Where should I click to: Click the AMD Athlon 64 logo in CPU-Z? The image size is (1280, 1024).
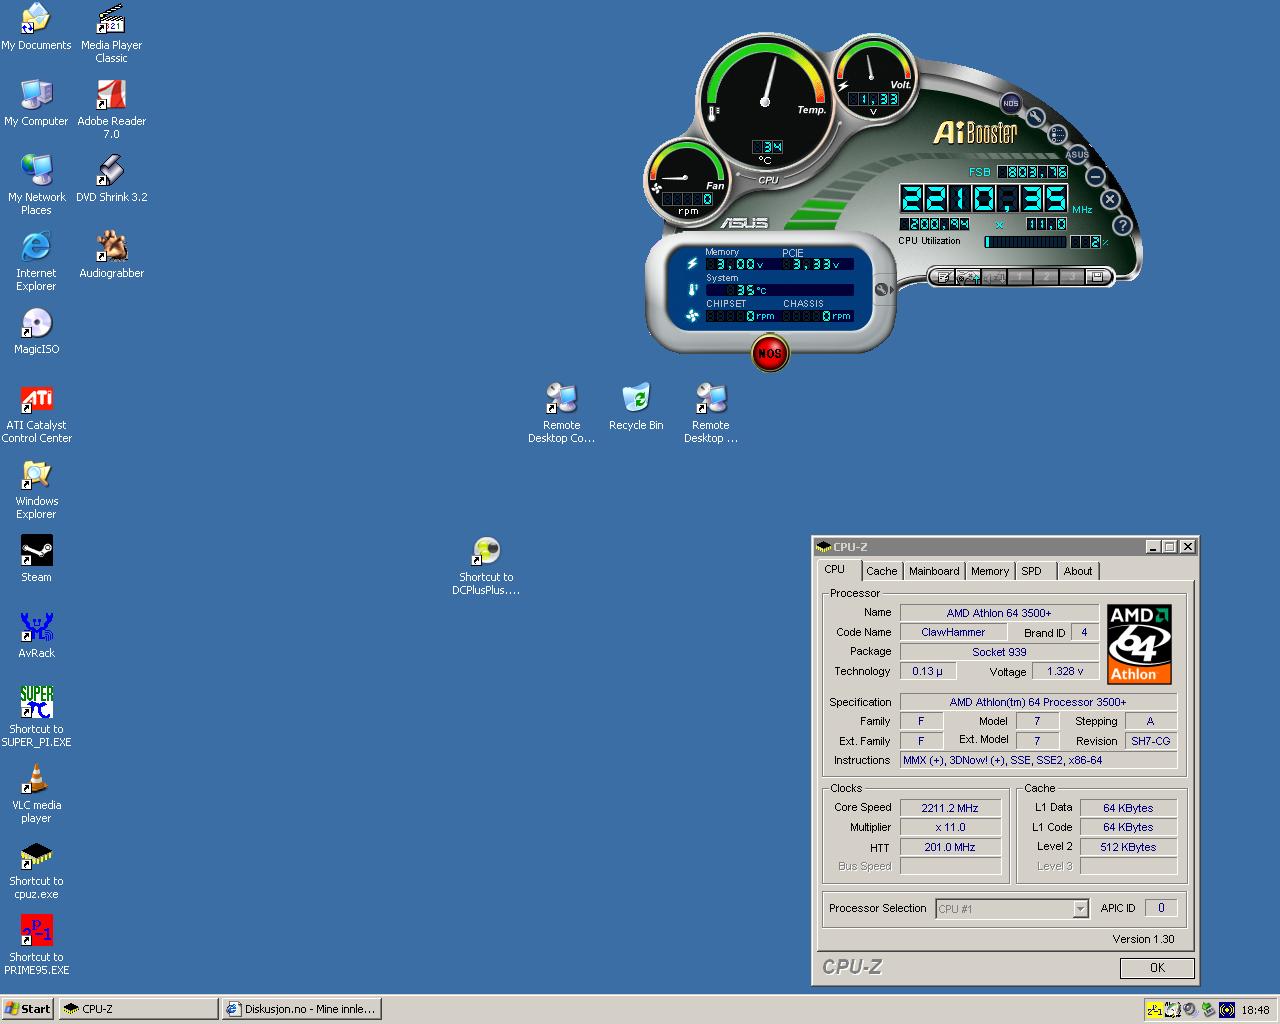click(x=1139, y=644)
